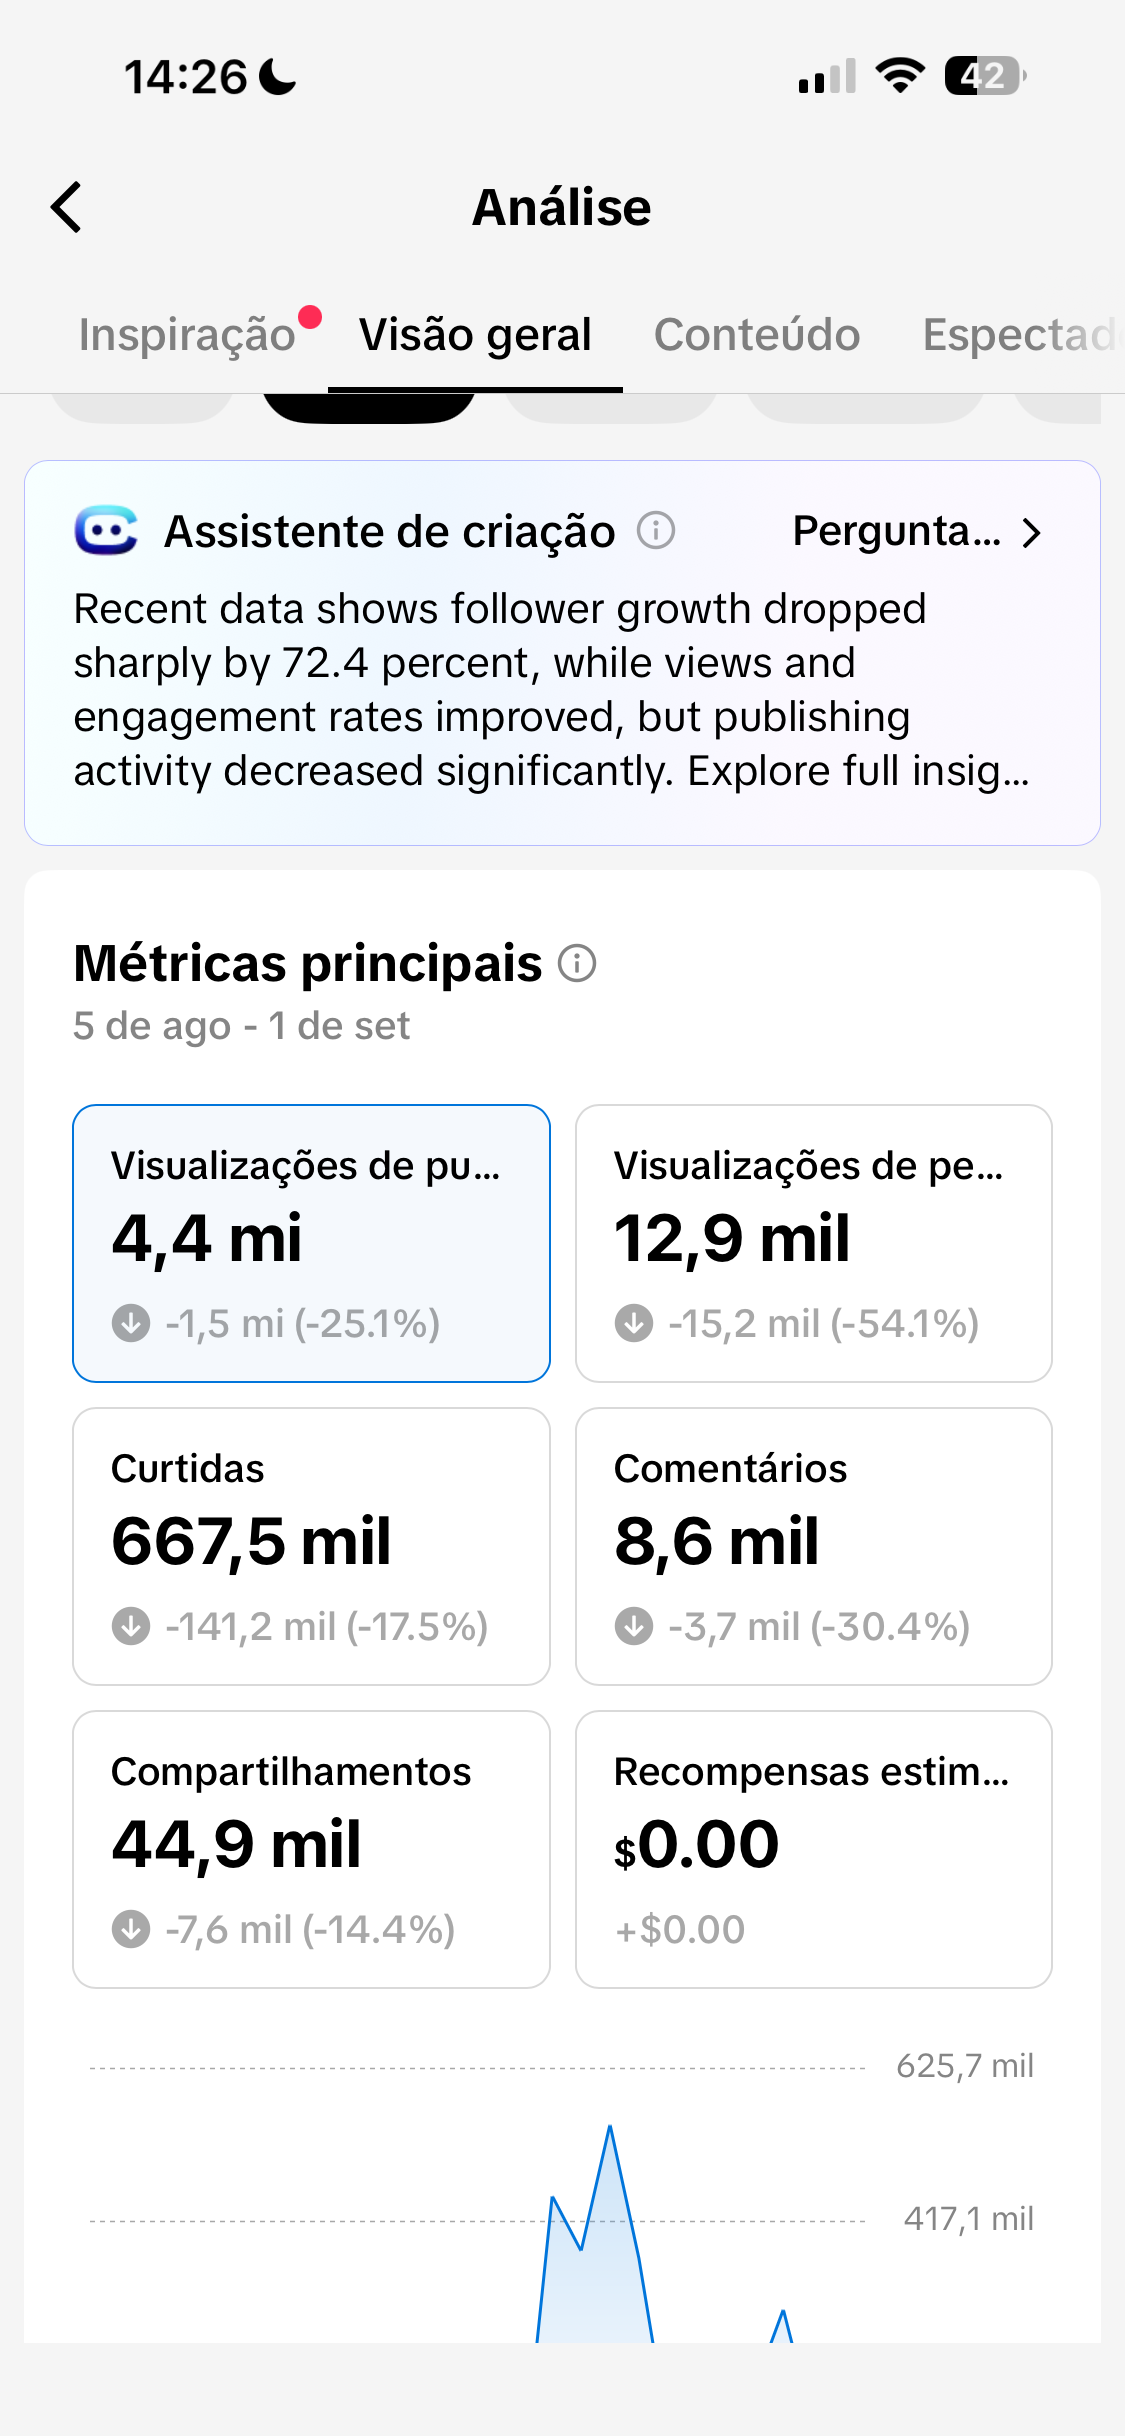Tap the back arrow icon
The height and width of the screenshot is (2436, 1125).
point(66,207)
